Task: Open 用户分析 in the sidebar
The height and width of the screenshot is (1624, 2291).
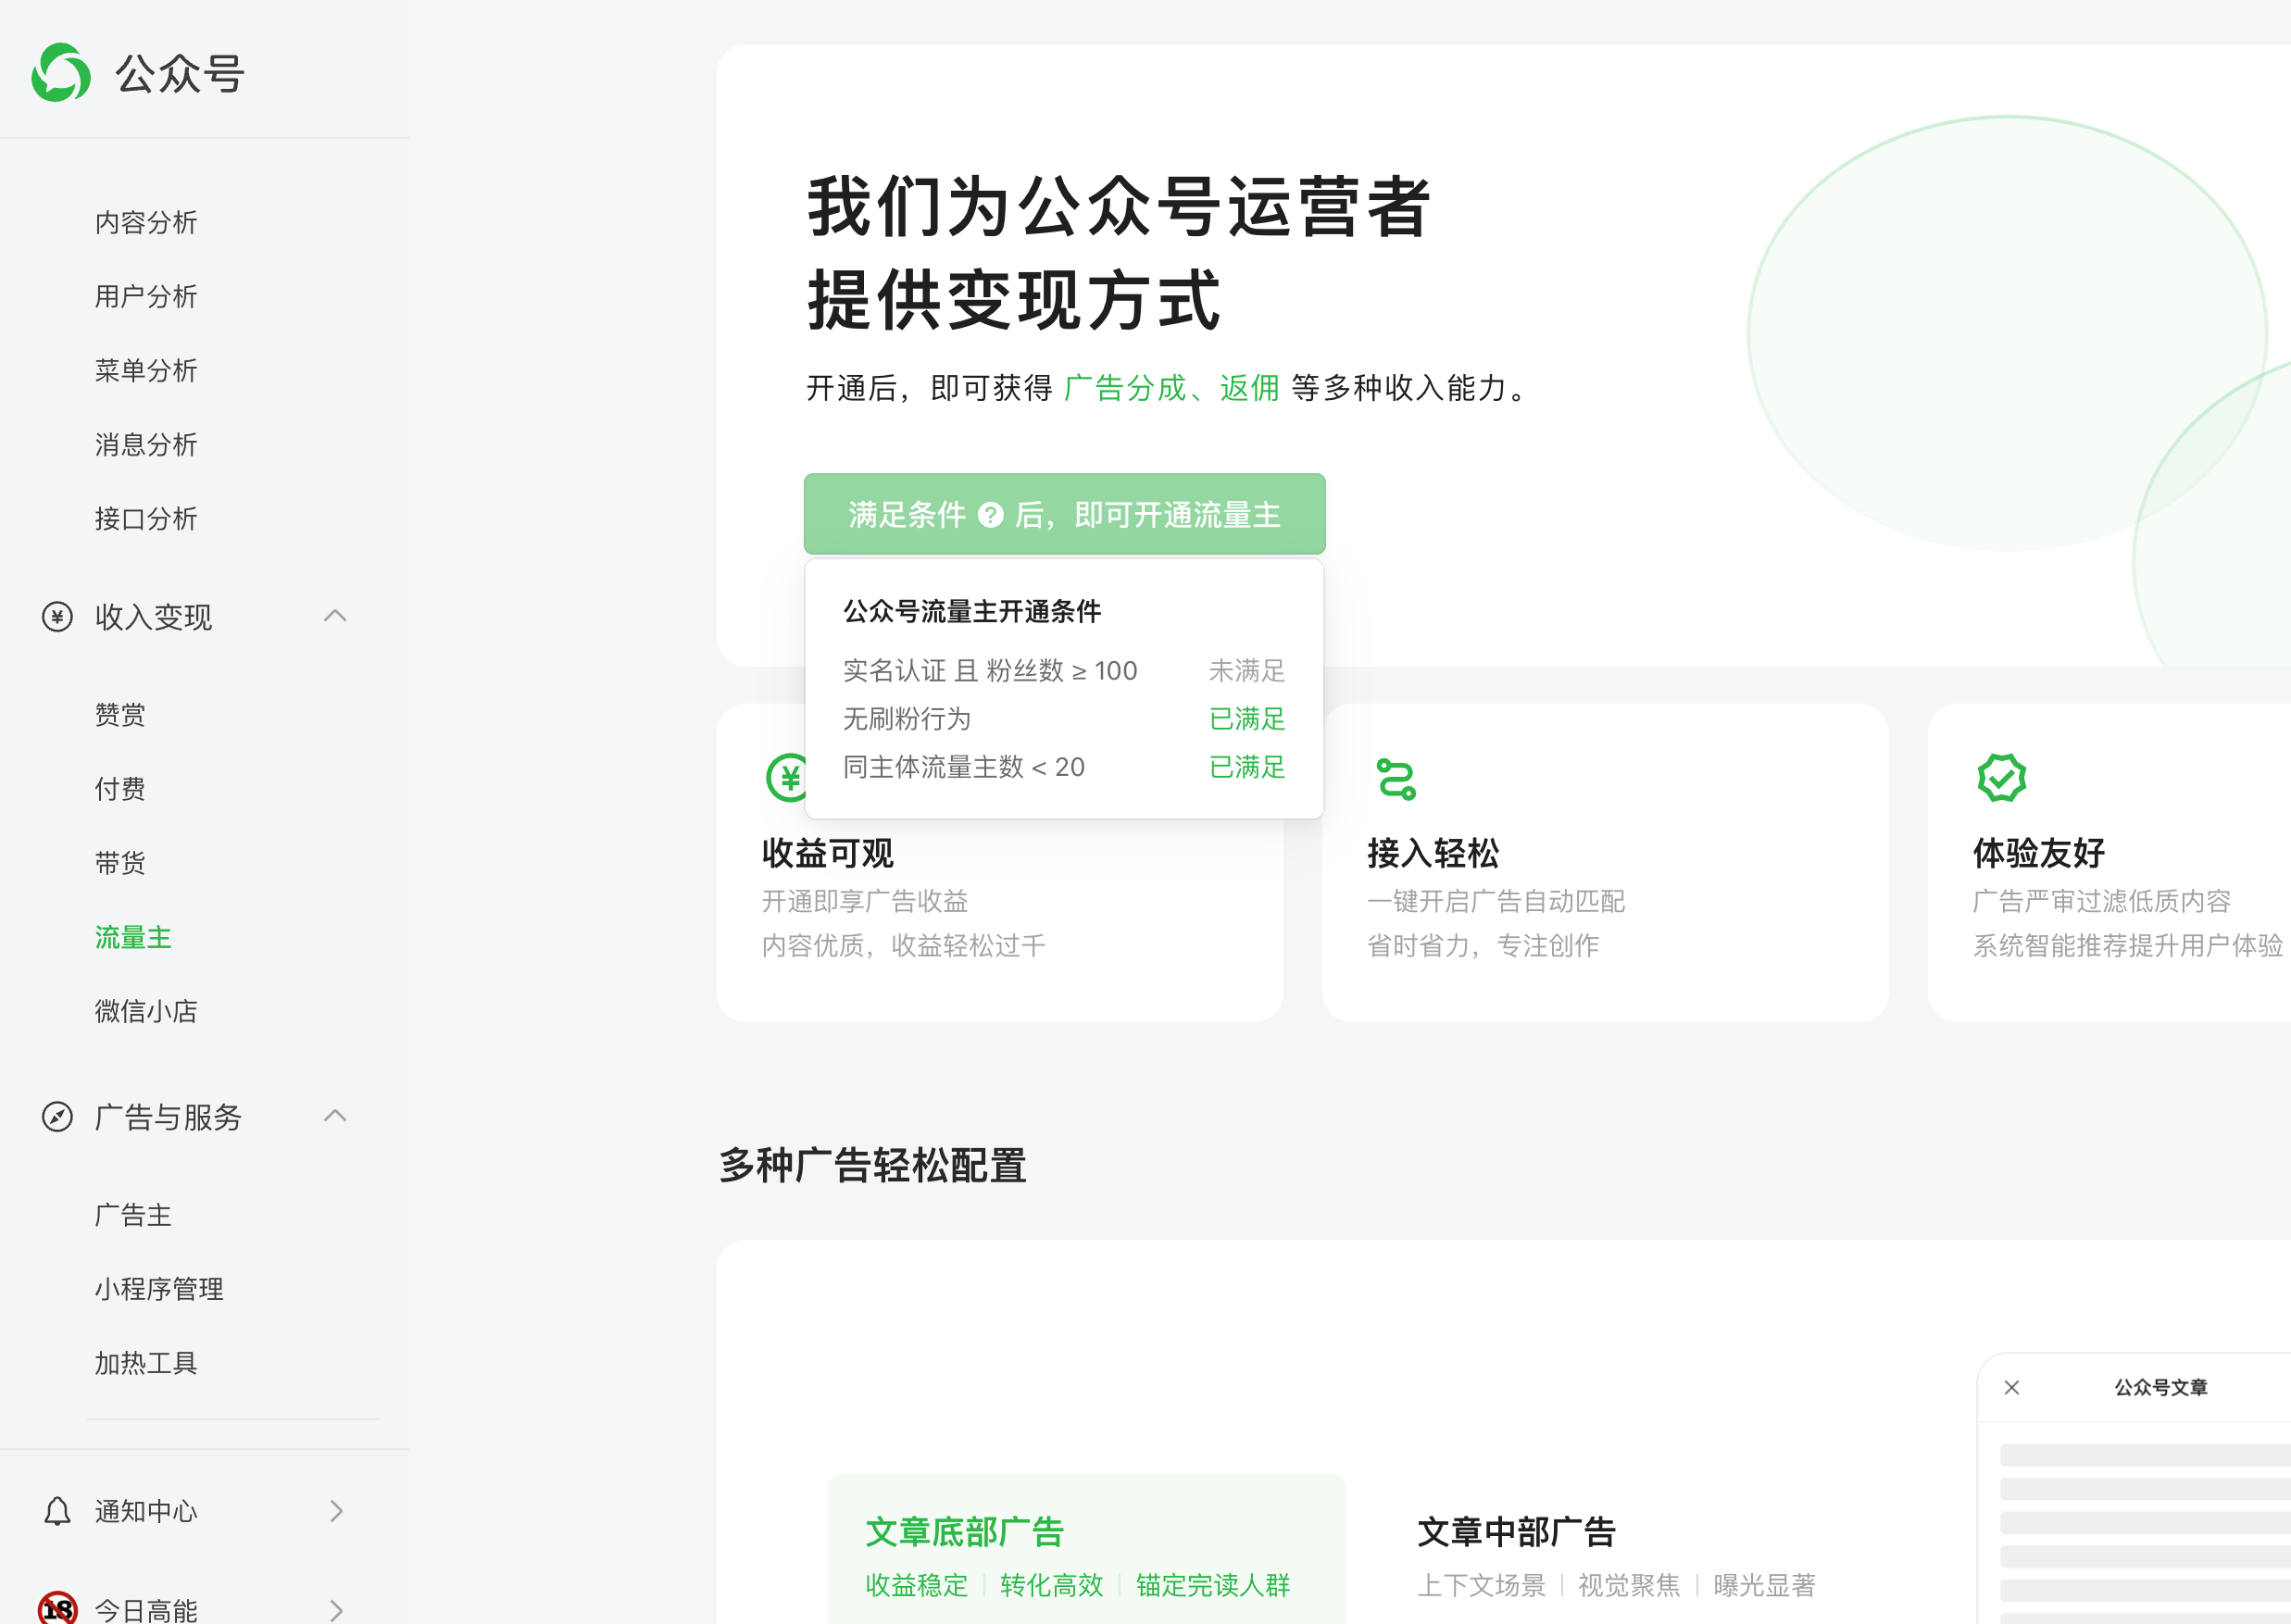Action: point(146,296)
